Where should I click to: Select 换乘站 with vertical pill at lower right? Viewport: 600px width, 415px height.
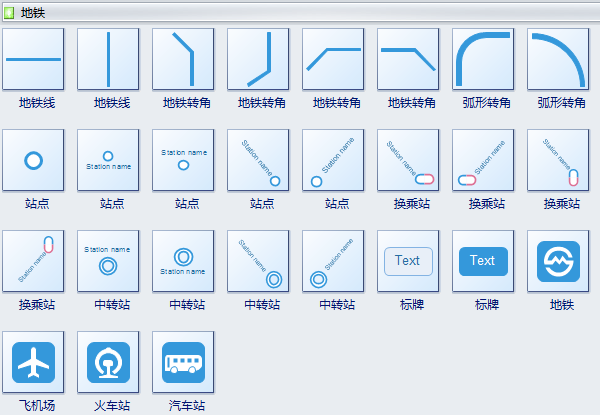558,160
